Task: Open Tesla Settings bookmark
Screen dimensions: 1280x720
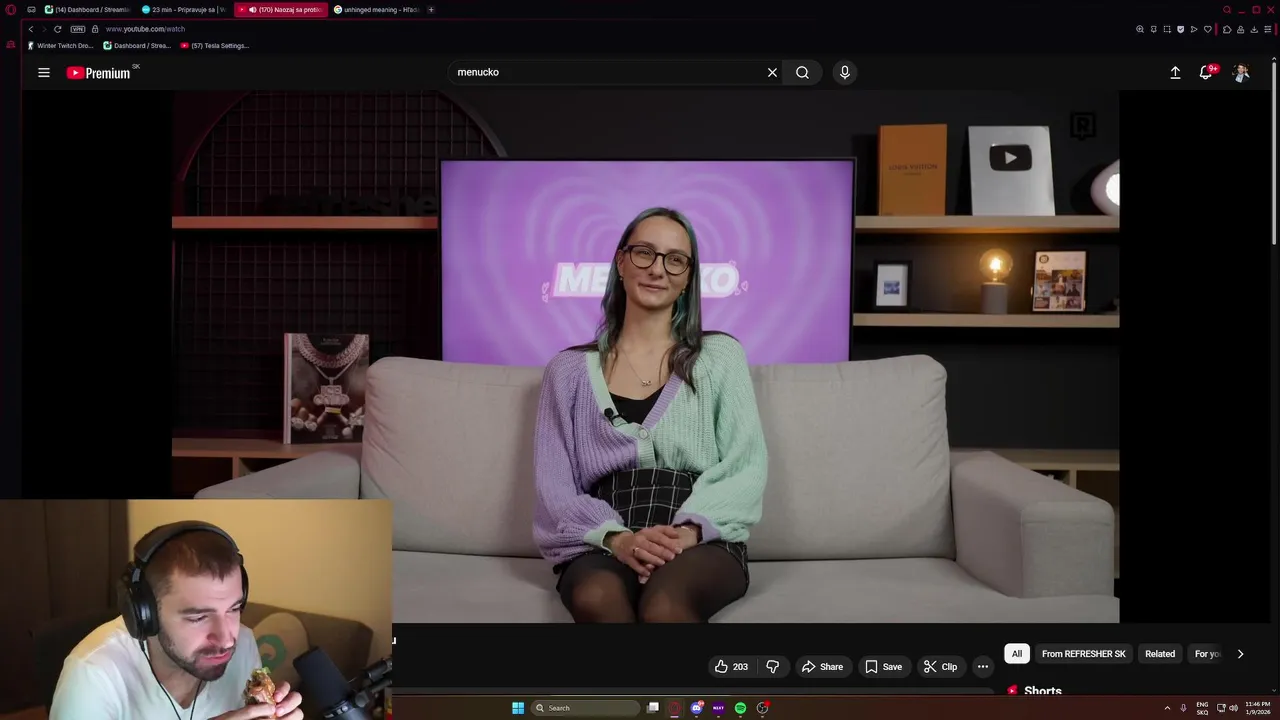Action: coord(214,46)
